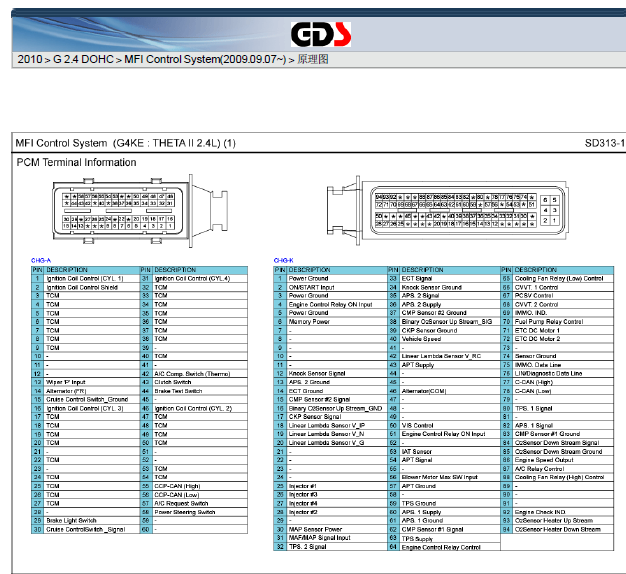Screen dimensions: 626x574
Task: Select 'O2Sensor Heater Down Stream' cell
Action: click(563, 529)
